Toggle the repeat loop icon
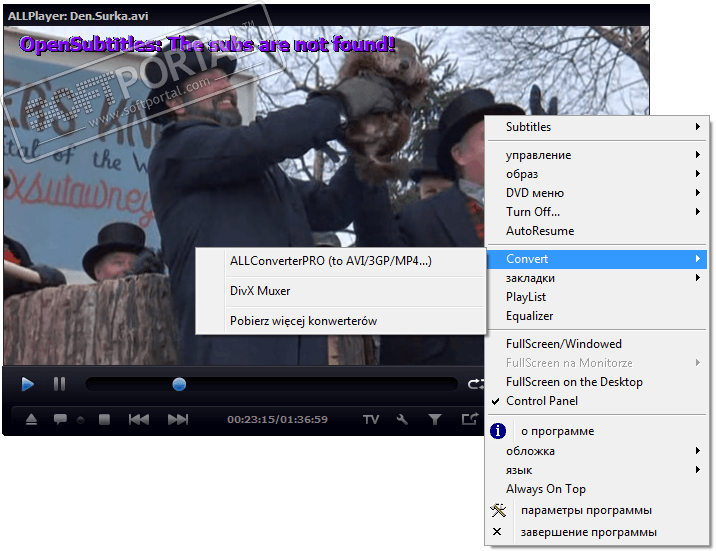The image size is (716, 551). point(476,384)
